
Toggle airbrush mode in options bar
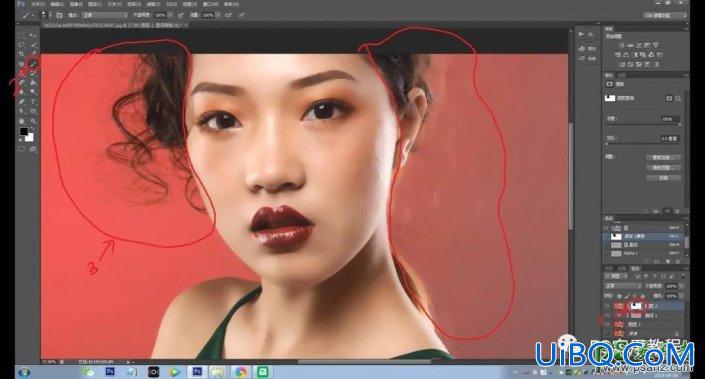pos(228,15)
